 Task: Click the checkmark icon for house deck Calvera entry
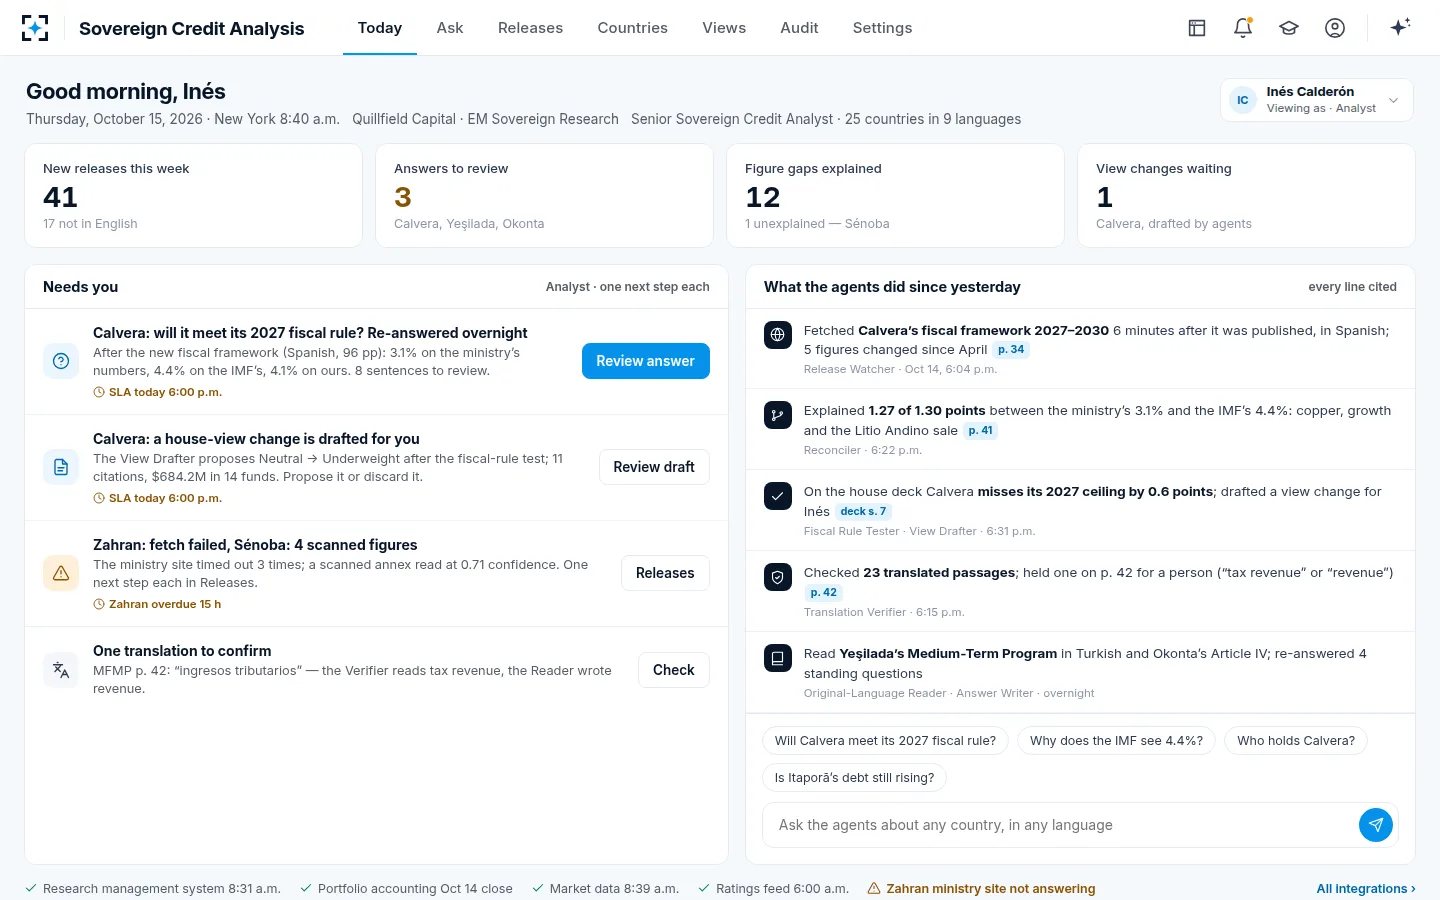[x=778, y=496]
